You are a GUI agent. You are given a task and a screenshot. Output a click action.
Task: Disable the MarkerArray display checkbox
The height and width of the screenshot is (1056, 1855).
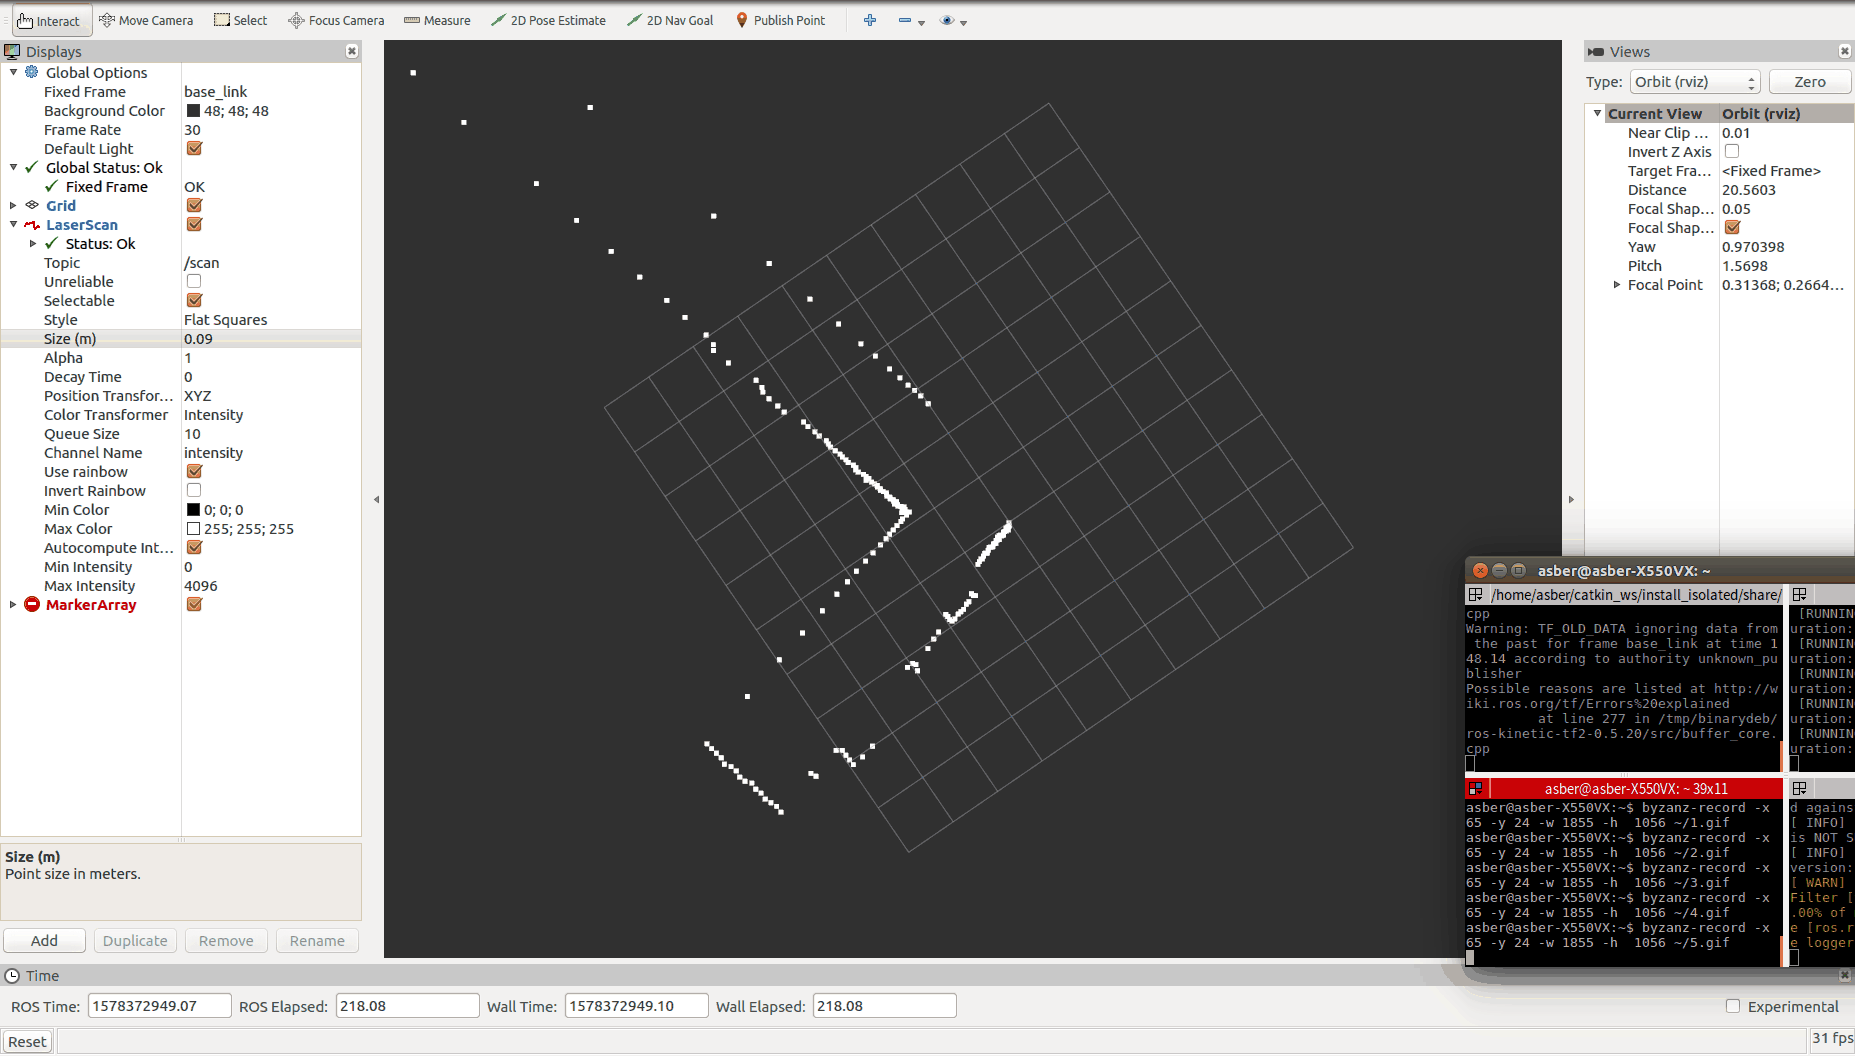[x=194, y=604]
